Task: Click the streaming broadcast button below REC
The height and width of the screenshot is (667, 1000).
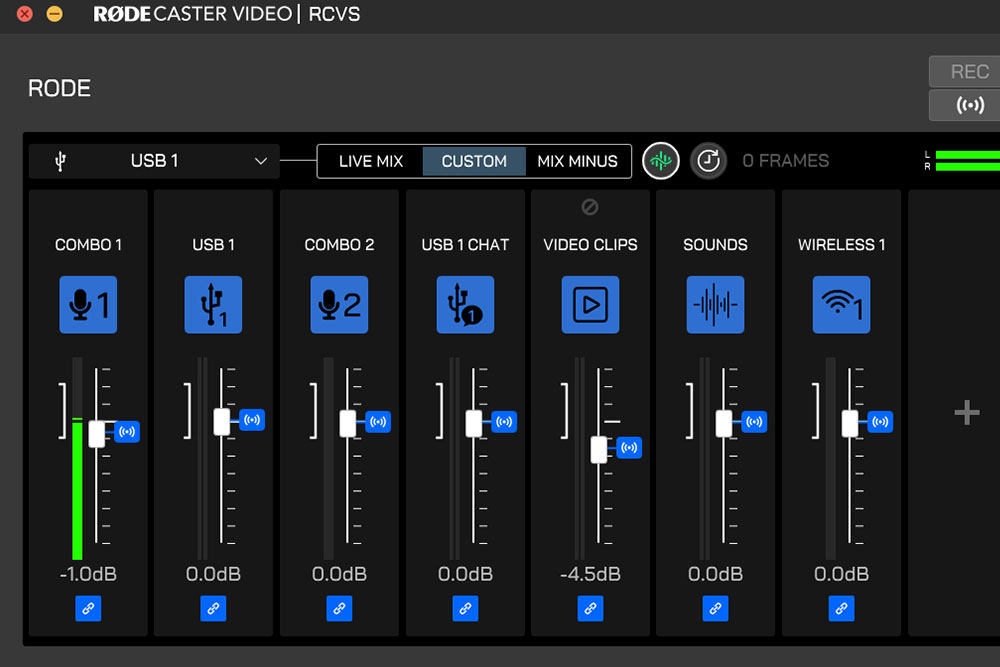Action: pyautogui.click(x=969, y=105)
